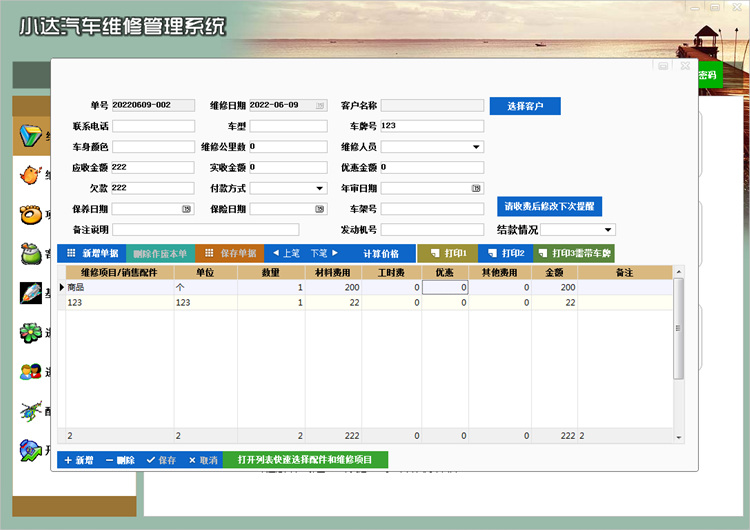Click the 金额 column header
Image resolution: width=750 pixels, height=530 pixels.
[554, 273]
